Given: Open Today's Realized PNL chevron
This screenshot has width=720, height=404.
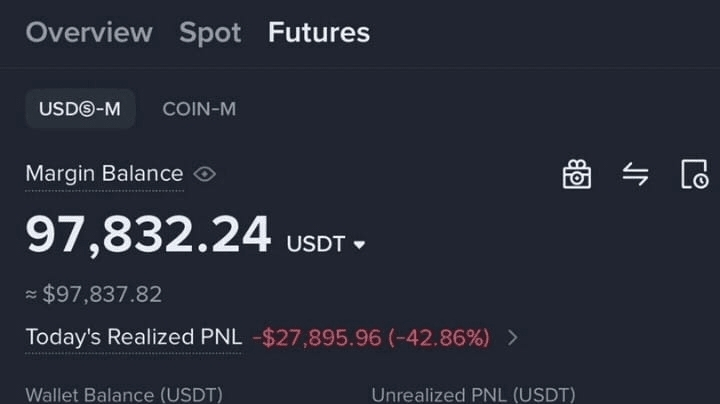Looking at the screenshot, I should click(x=513, y=338).
